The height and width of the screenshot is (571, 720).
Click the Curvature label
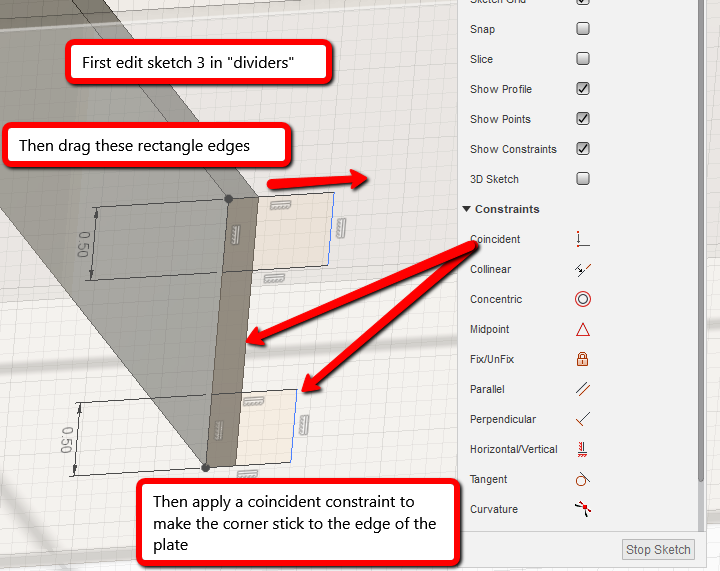pos(494,509)
